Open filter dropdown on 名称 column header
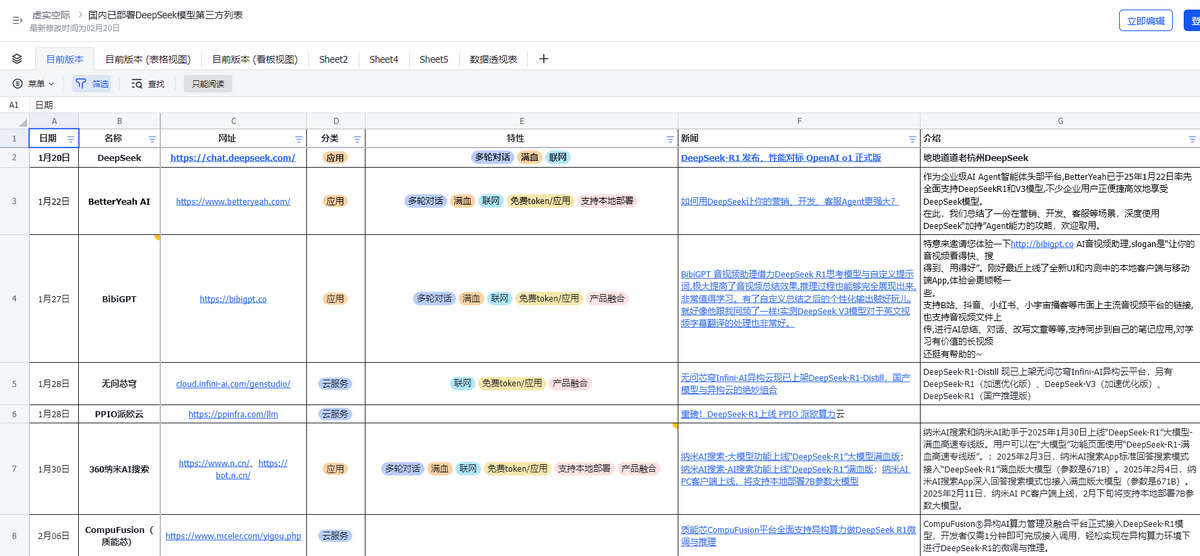The image size is (1200, 556). 152,139
